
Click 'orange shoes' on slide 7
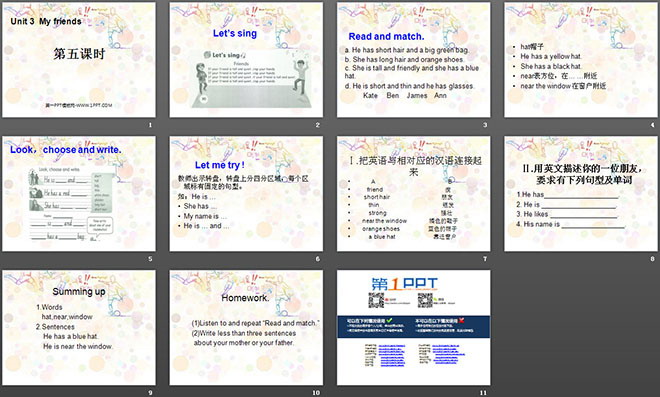click(381, 229)
